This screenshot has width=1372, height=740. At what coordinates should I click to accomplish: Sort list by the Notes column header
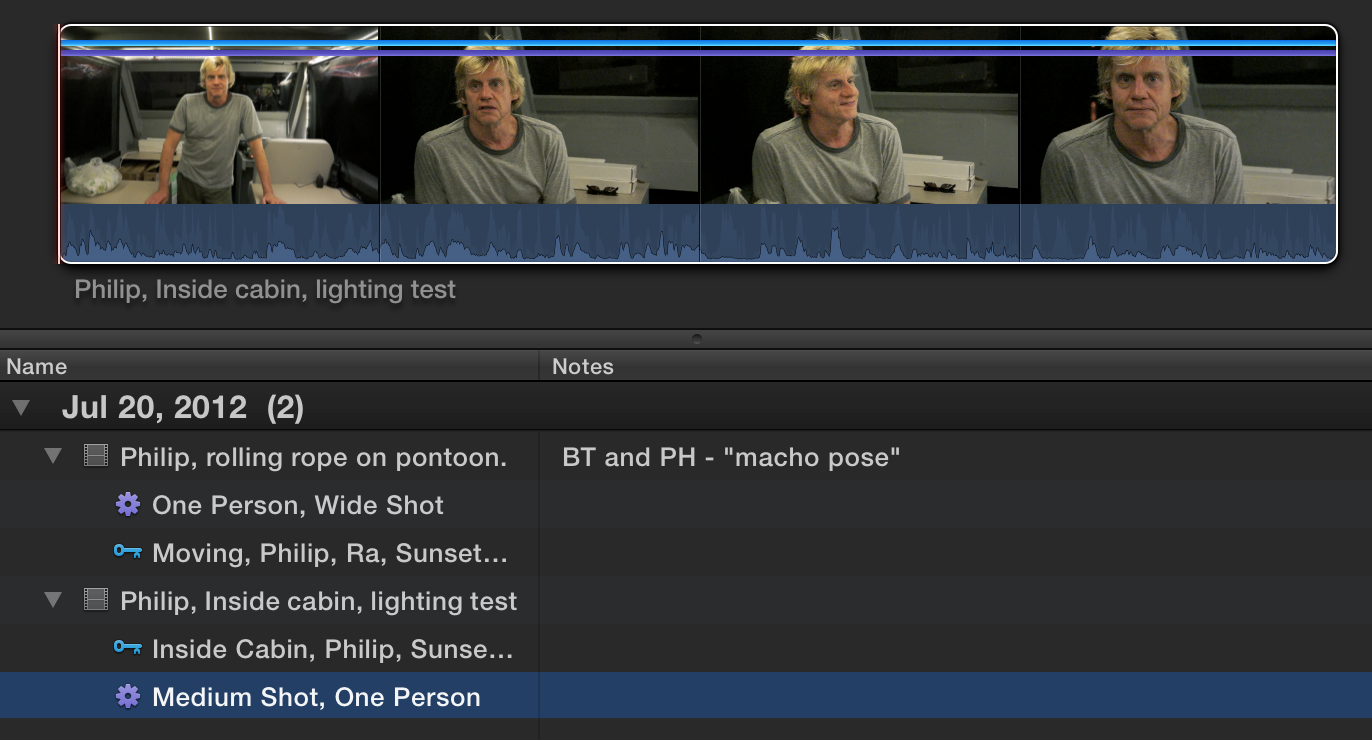(x=956, y=366)
